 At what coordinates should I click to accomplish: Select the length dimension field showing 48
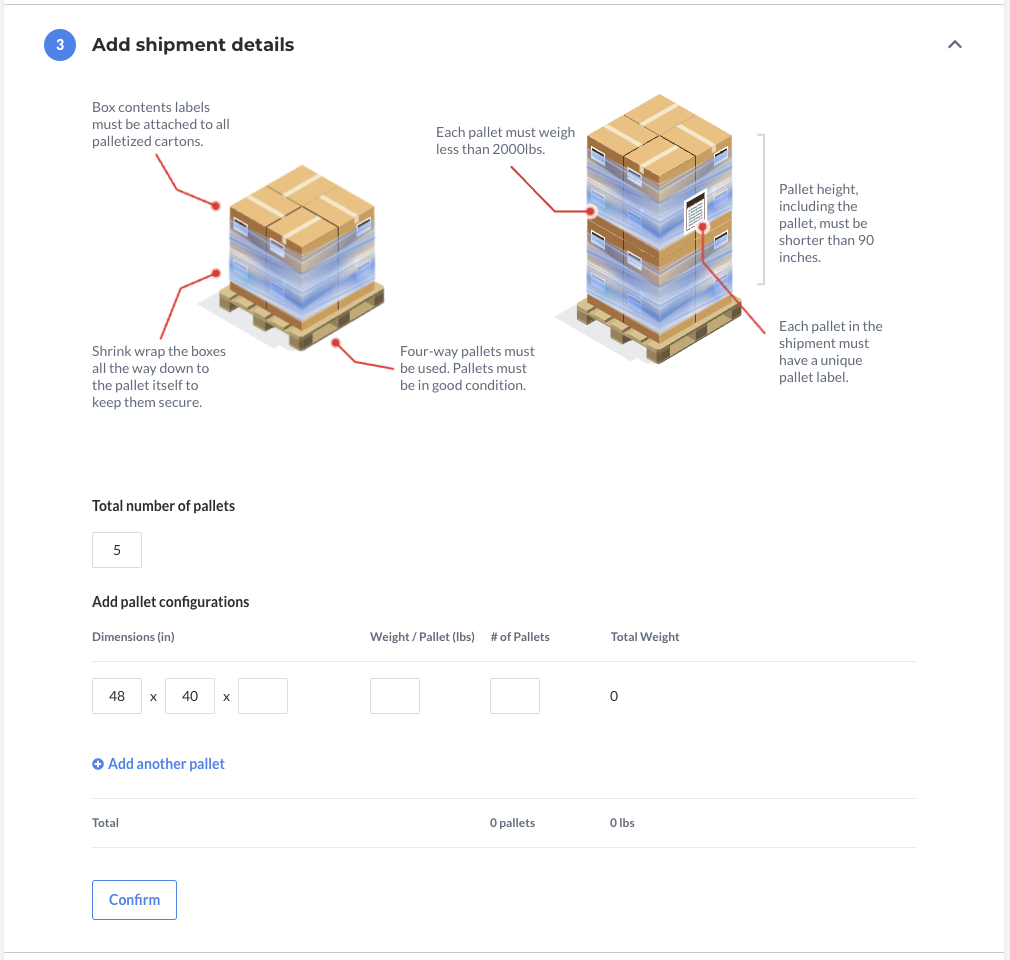tap(117, 696)
